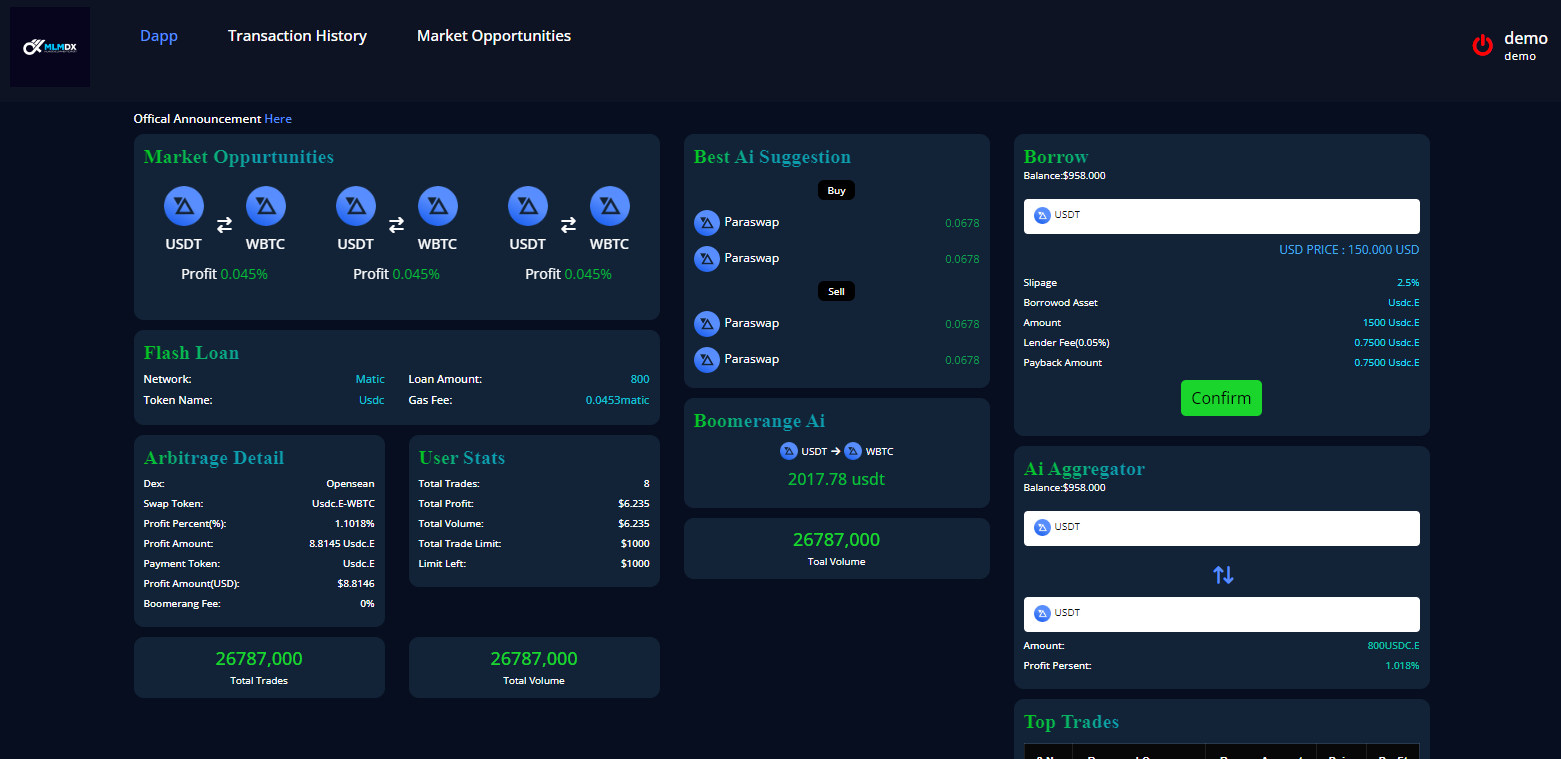Click the red power logout icon
The width and height of the screenshot is (1561, 759).
coord(1482,45)
